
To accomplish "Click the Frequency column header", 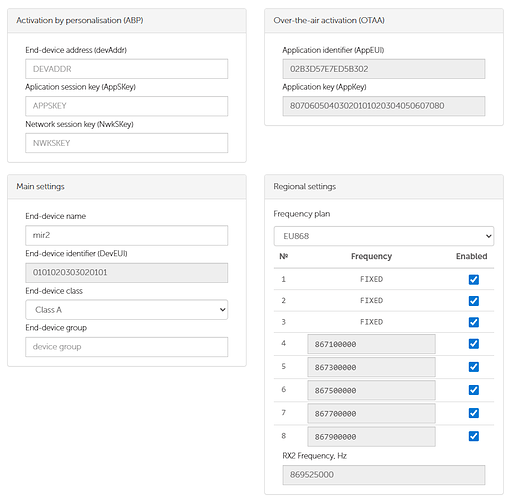I will coord(371,256).
